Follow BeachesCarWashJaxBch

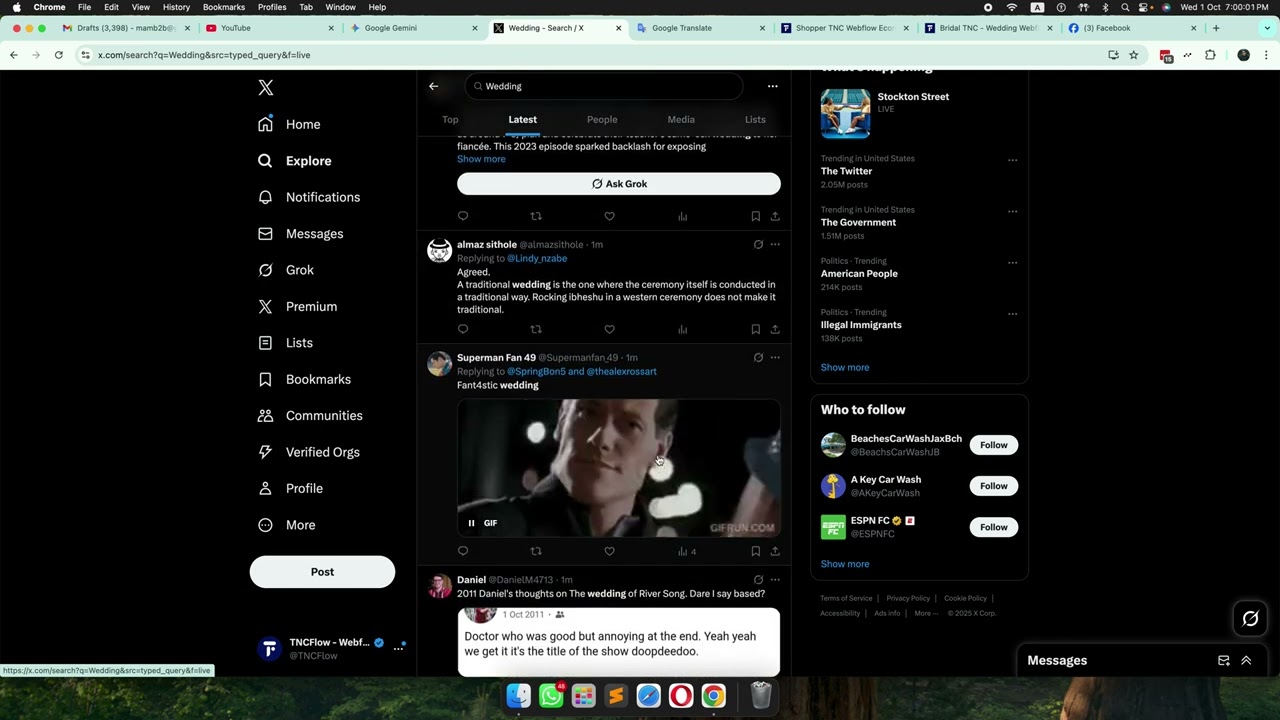click(993, 445)
